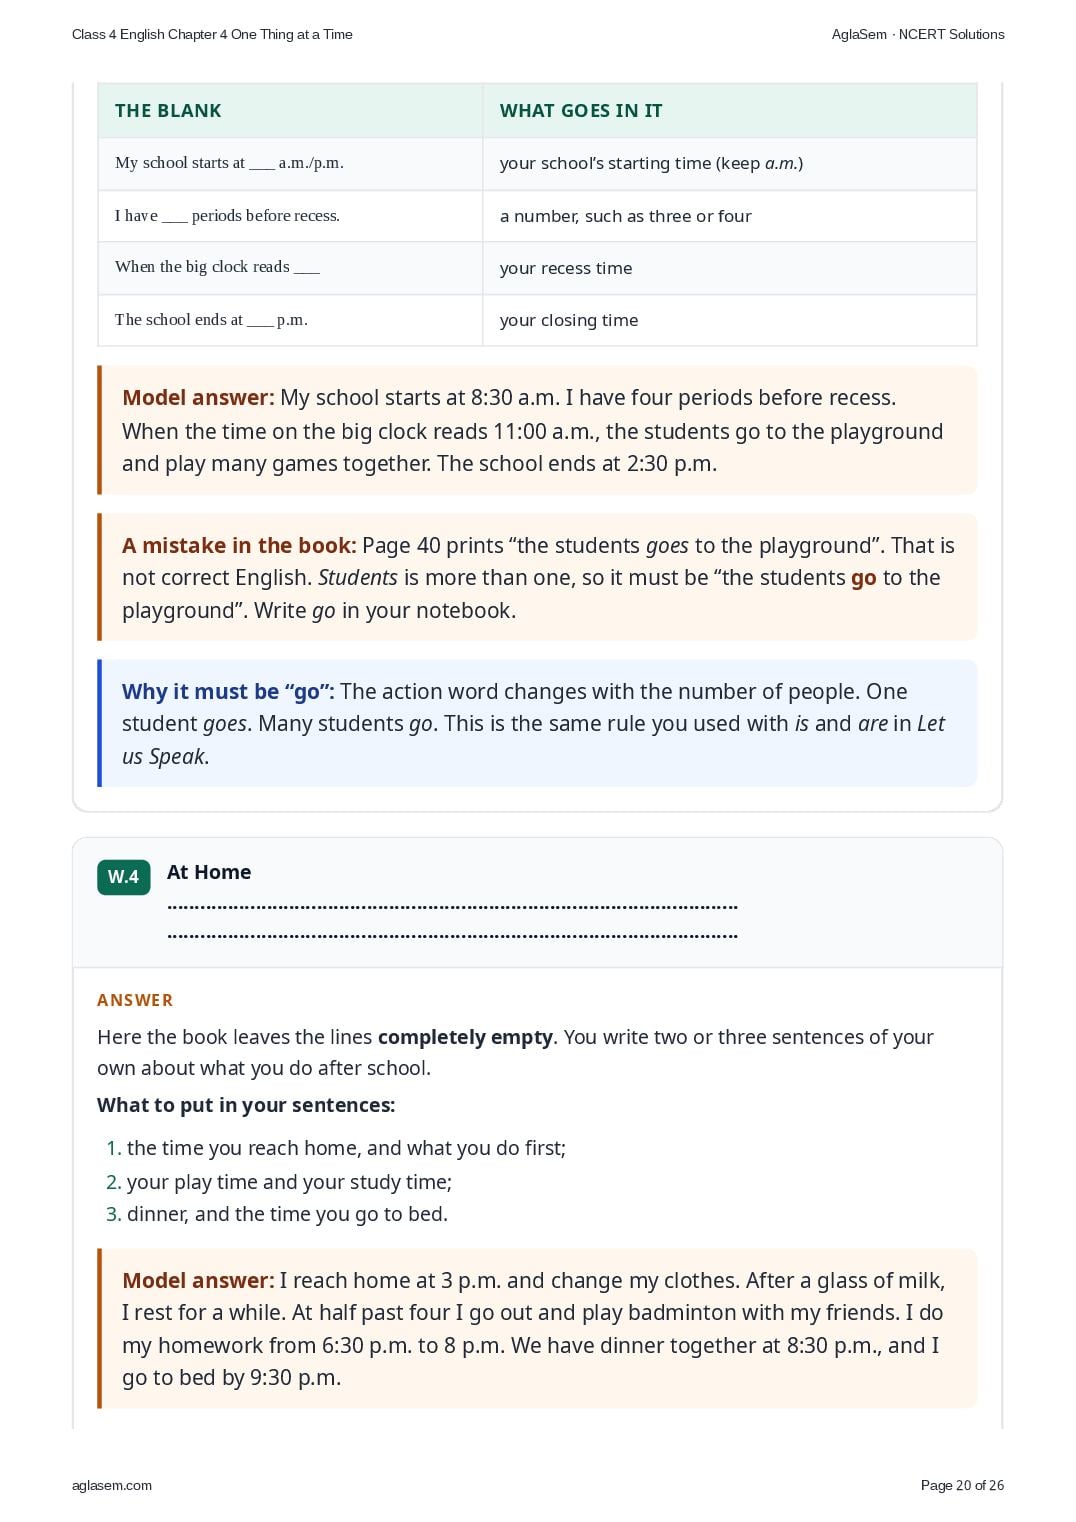Click the 'At Home' question title

[x=209, y=872]
